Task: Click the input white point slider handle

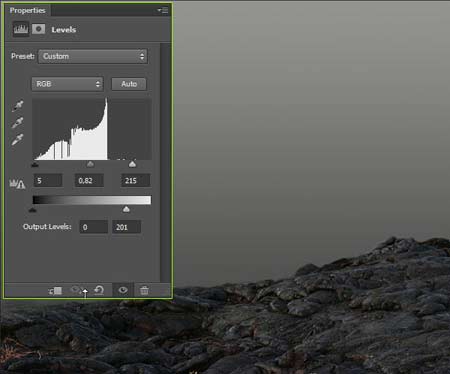Action: tap(132, 164)
